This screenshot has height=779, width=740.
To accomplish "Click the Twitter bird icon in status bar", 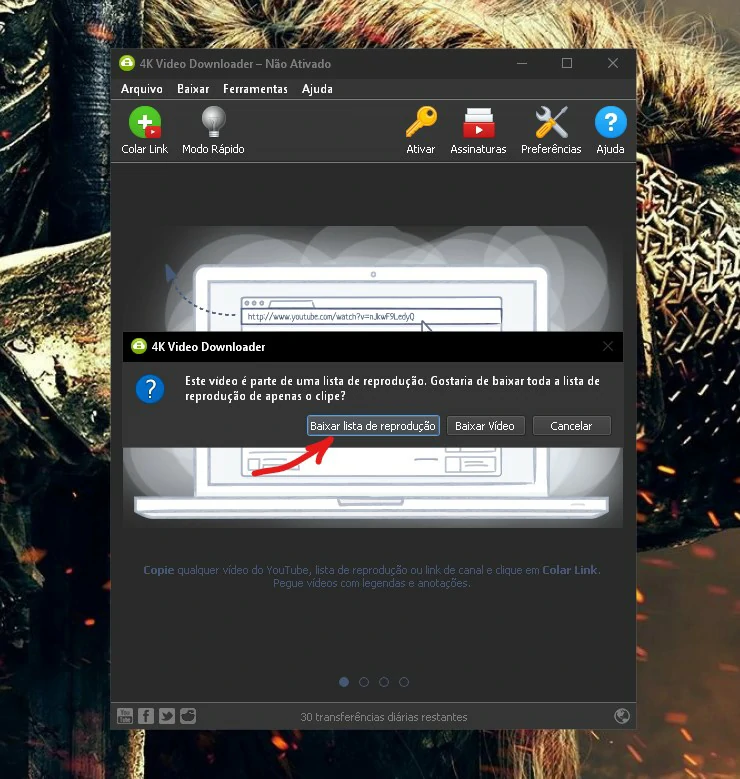I will (166, 716).
